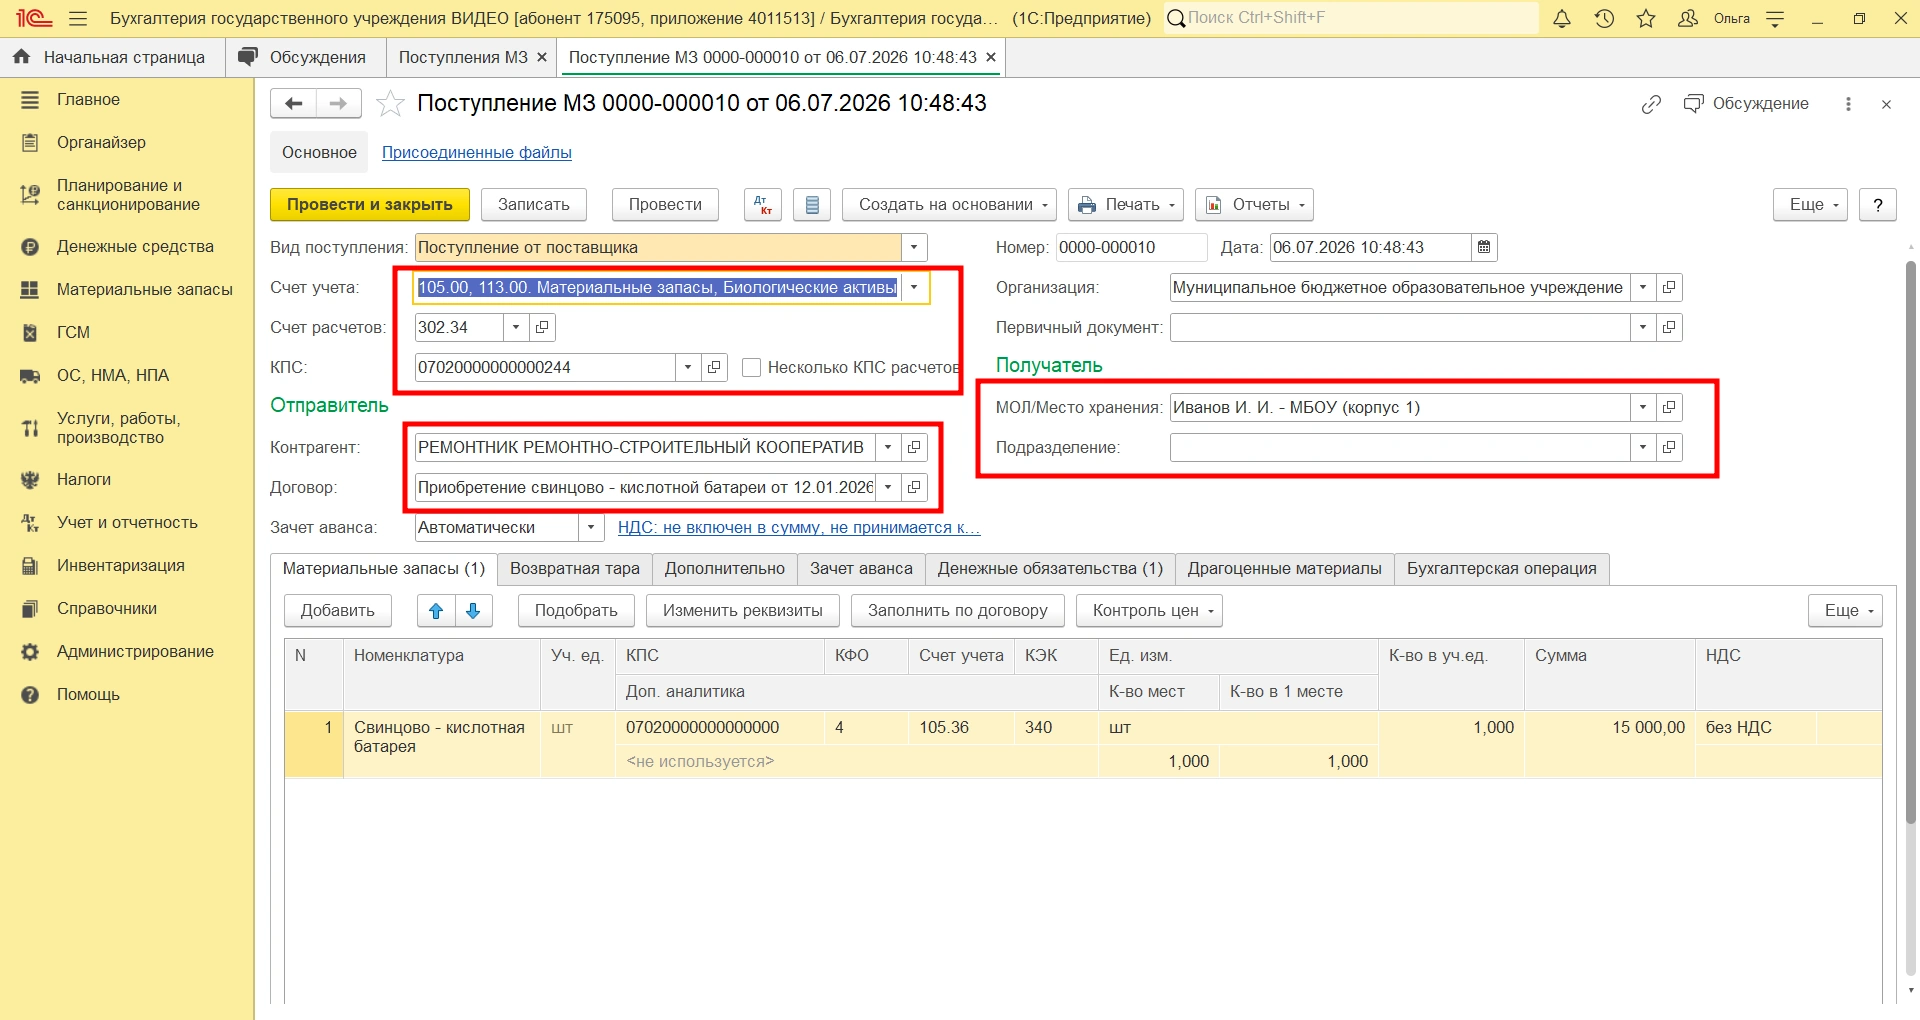Open the 1C main menu hamburger icon

79,18
